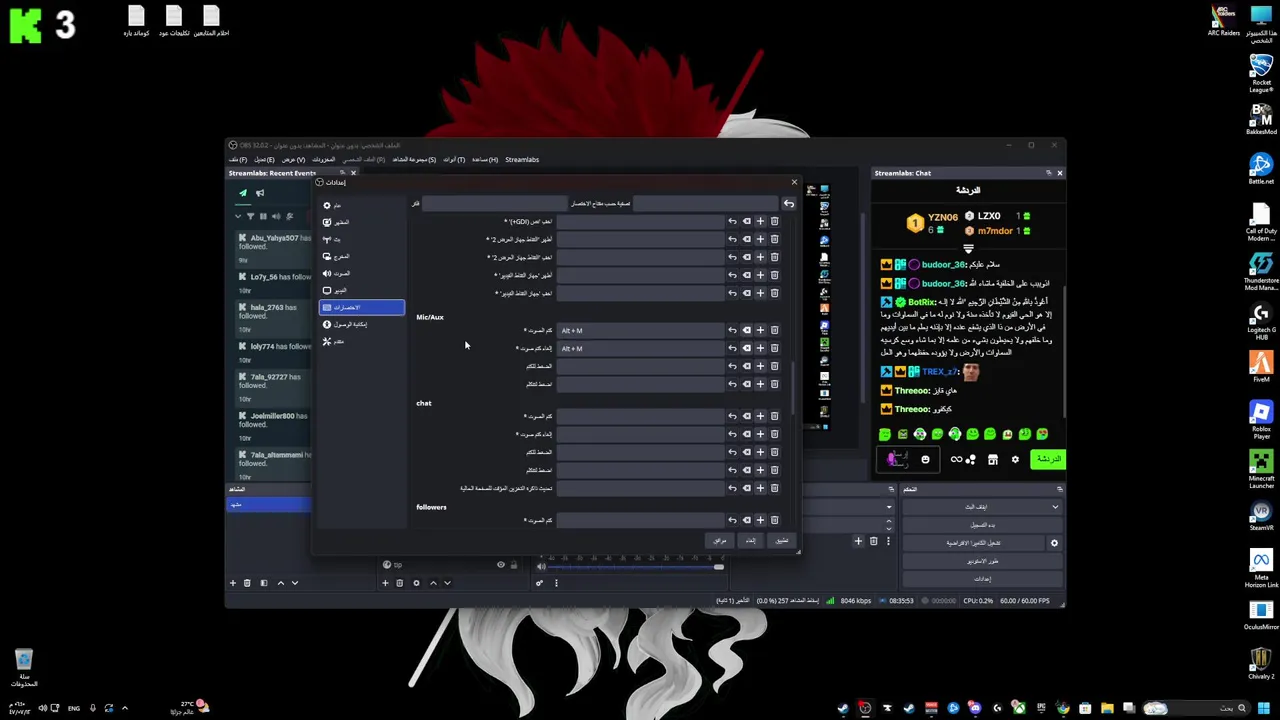Open Output settings in sidebar
This screenshot has width=1280, height=720.
tap(361, 256)
